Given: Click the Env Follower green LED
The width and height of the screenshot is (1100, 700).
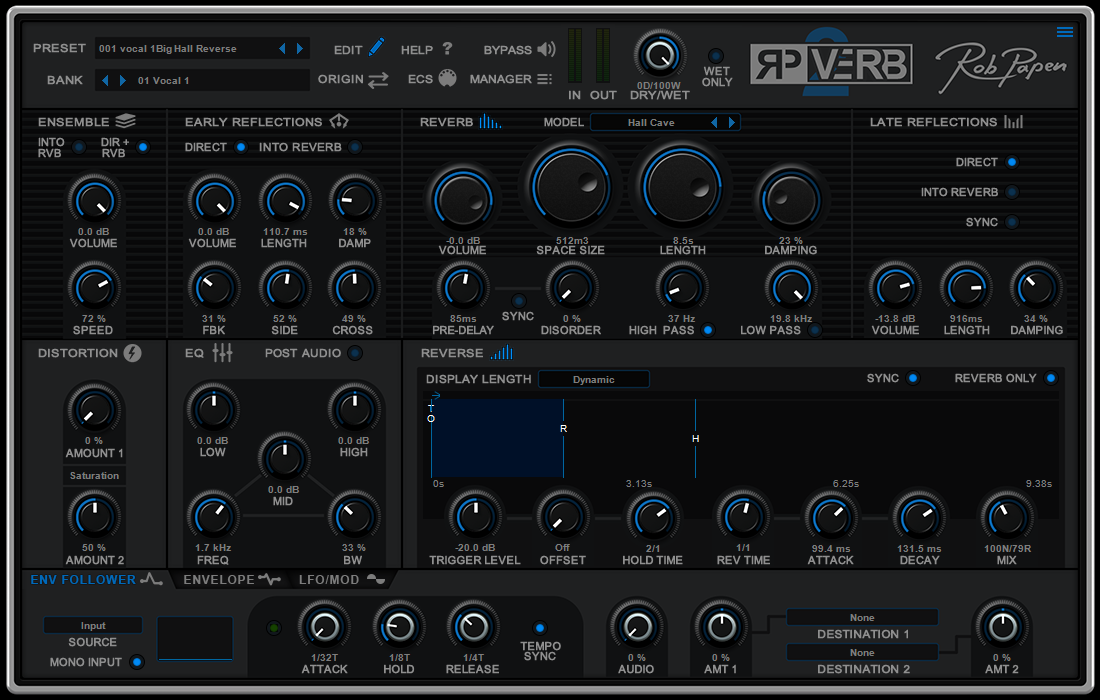Looking at the screenshot, I should [274, 628].
